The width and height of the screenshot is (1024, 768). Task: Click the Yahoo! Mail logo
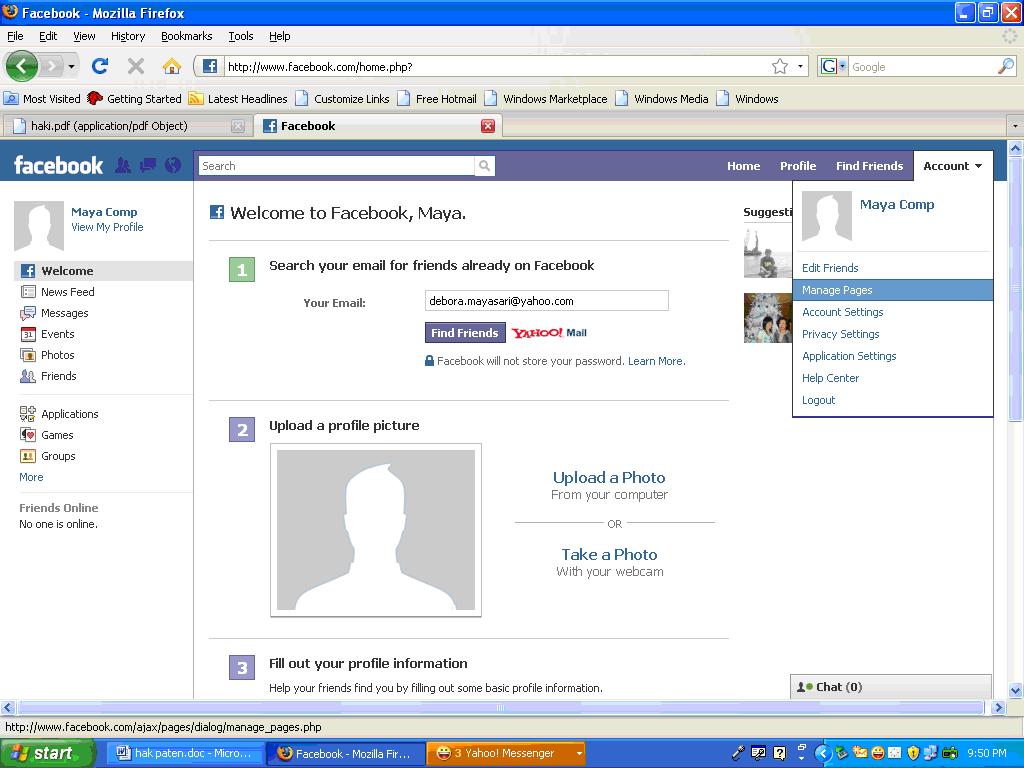pos(549,333)
